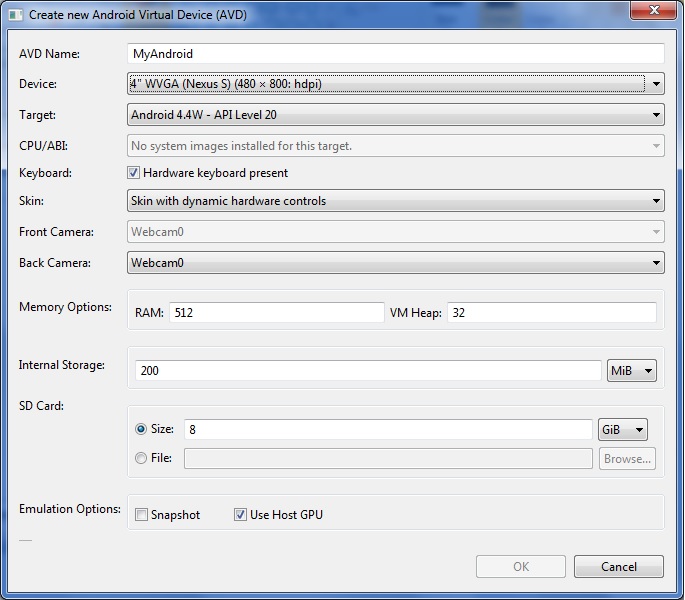Click the 'AVD Name:' label
Screen dimensions: 685x600
point(49,54)
